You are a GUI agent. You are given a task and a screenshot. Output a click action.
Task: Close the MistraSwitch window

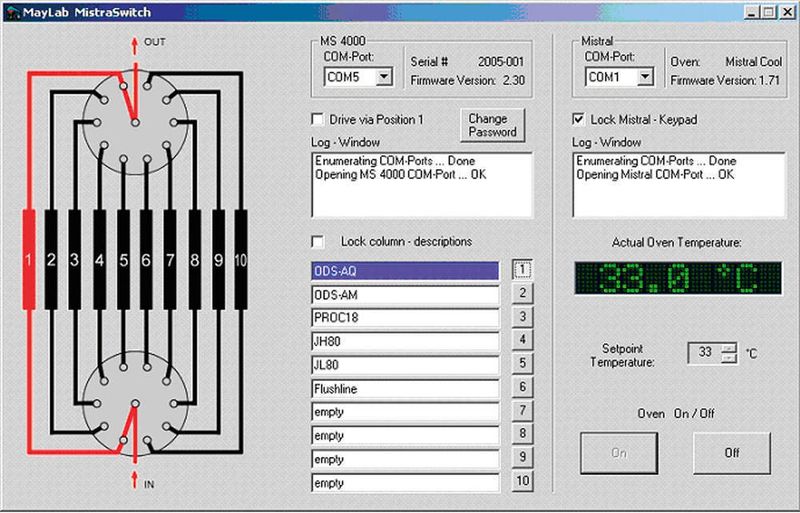coord(787,12)
